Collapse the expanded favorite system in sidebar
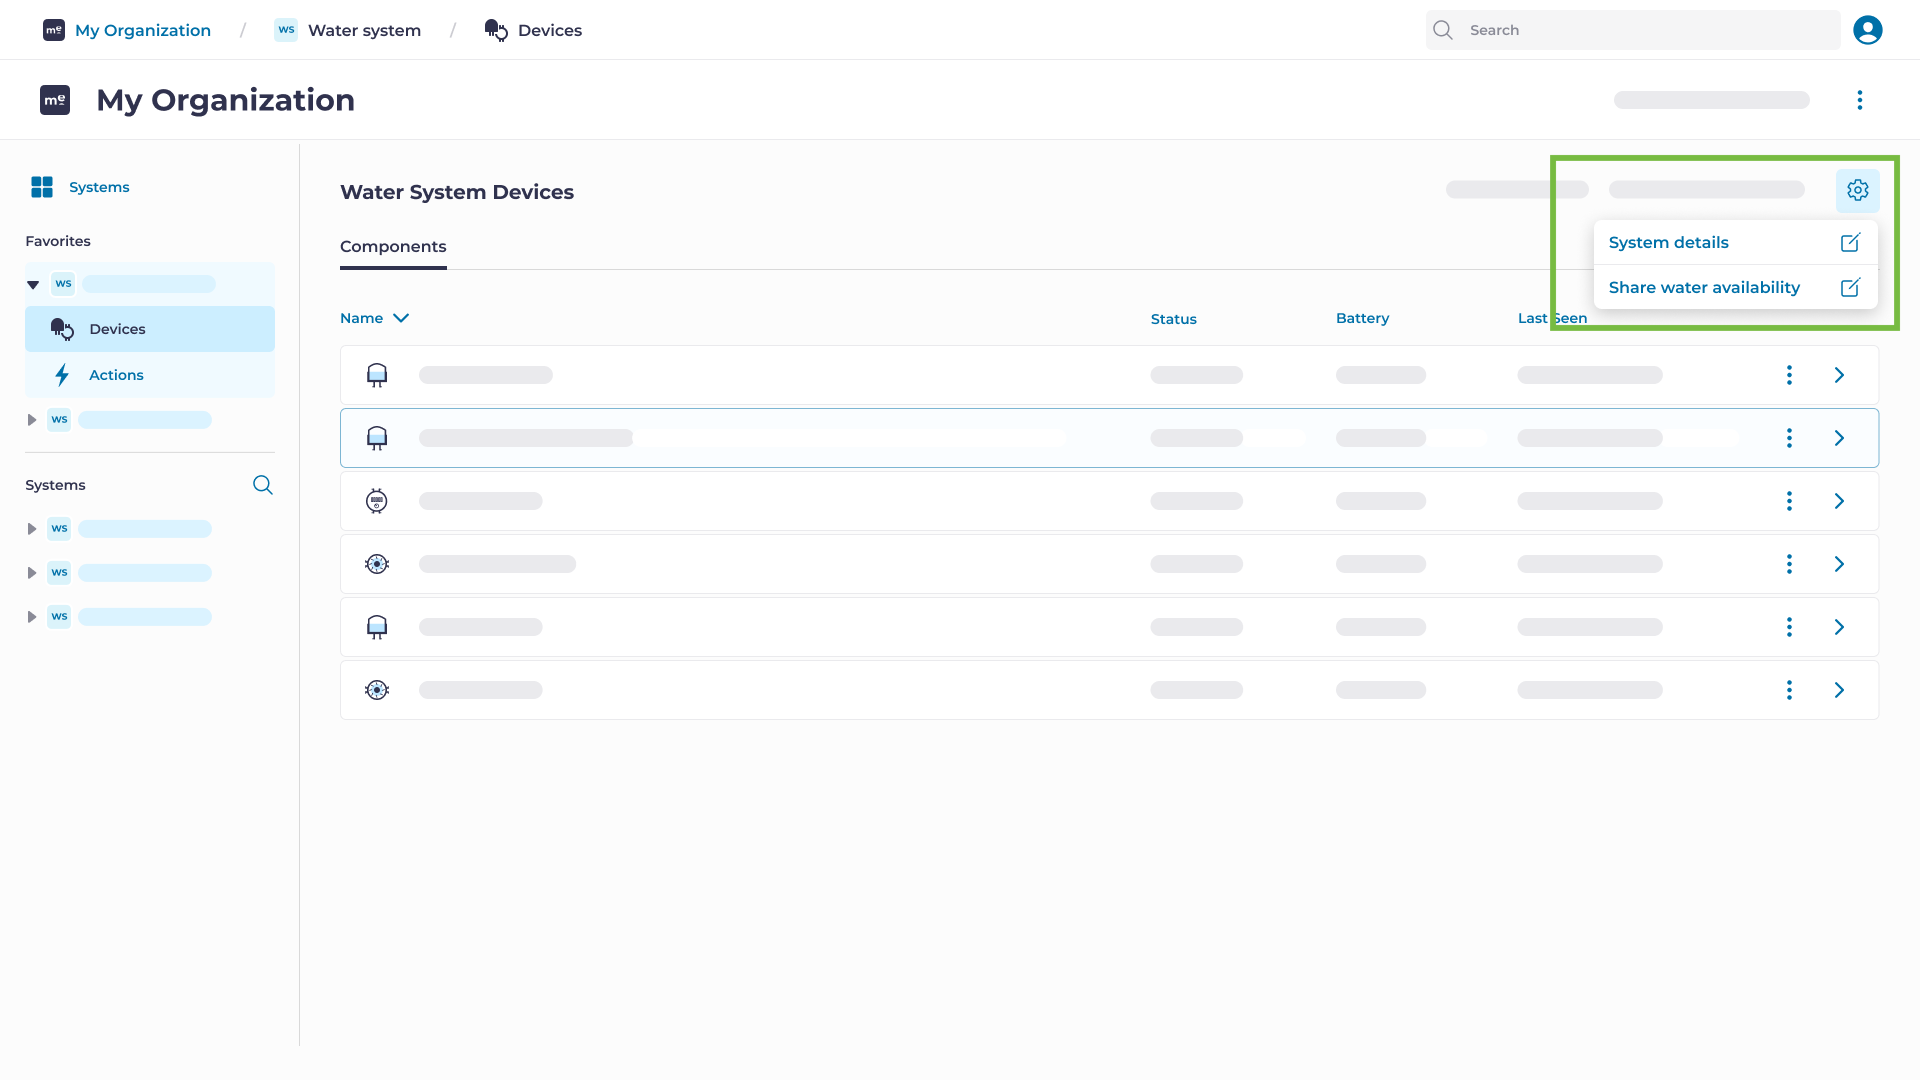Screen dimensions: 1920x1080 pos(33,285)
